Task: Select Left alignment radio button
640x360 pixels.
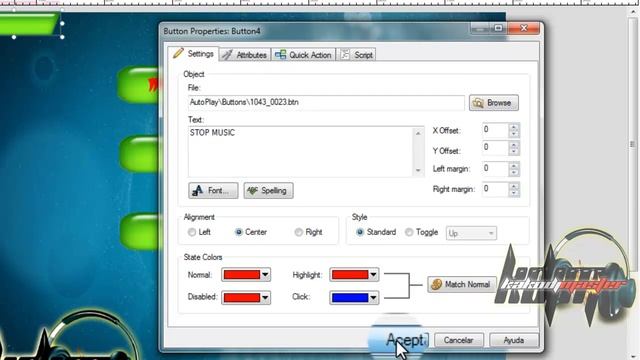Action: 192,232
